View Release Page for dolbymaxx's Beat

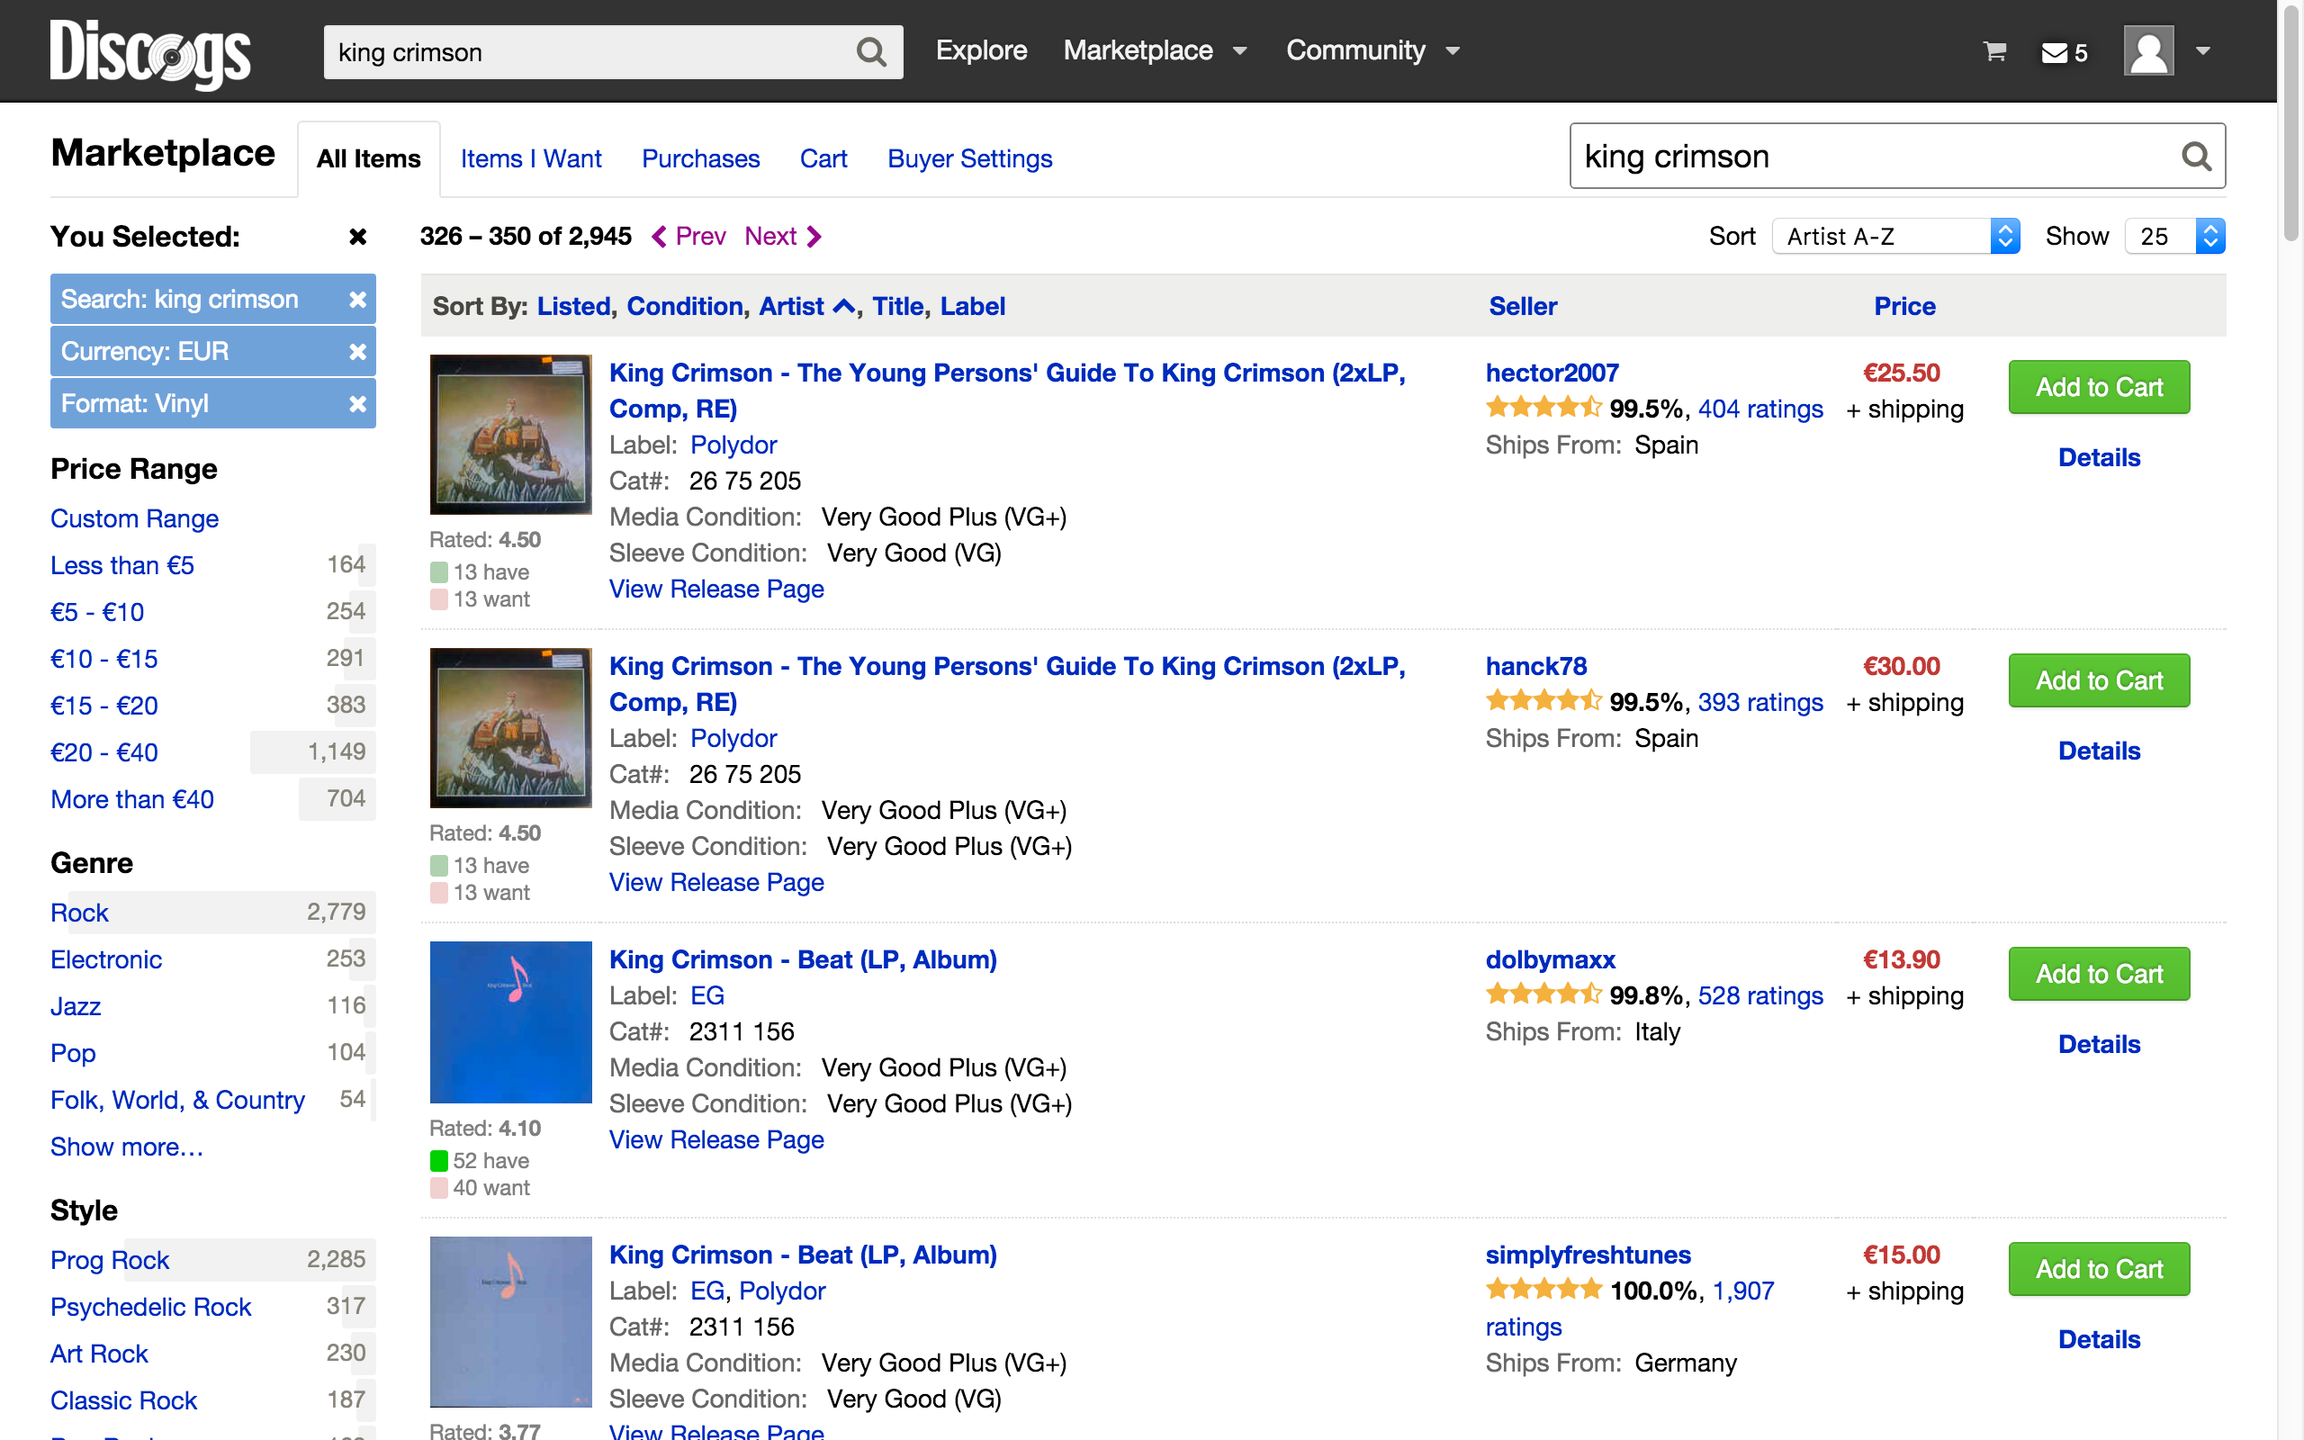716,1140
